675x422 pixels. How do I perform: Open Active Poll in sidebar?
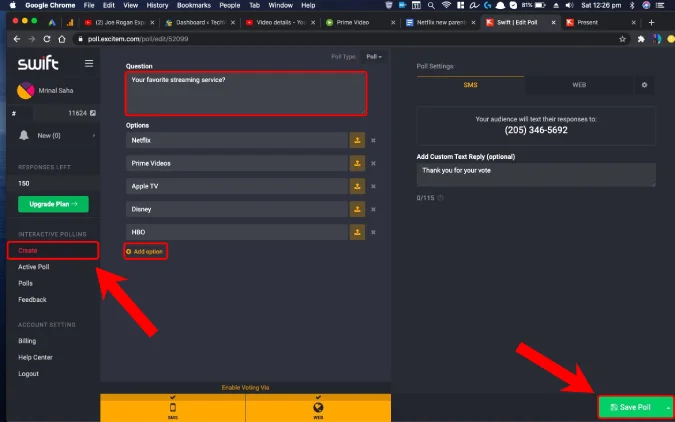tap(34, 267)
